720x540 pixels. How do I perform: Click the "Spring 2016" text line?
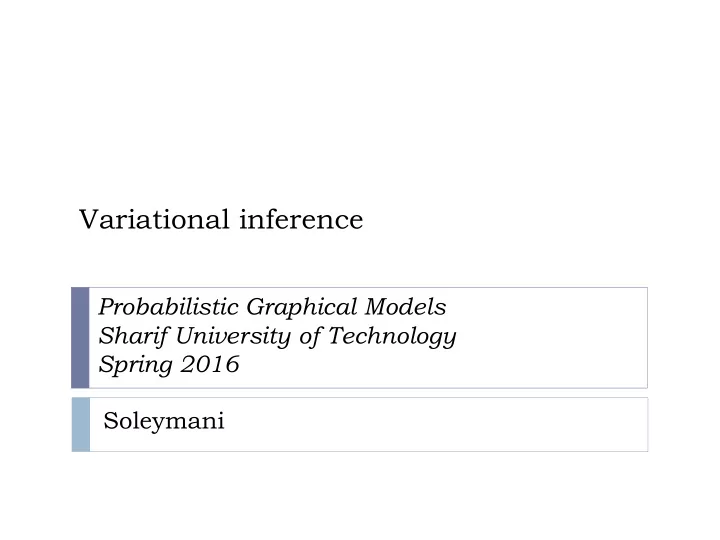169,365
